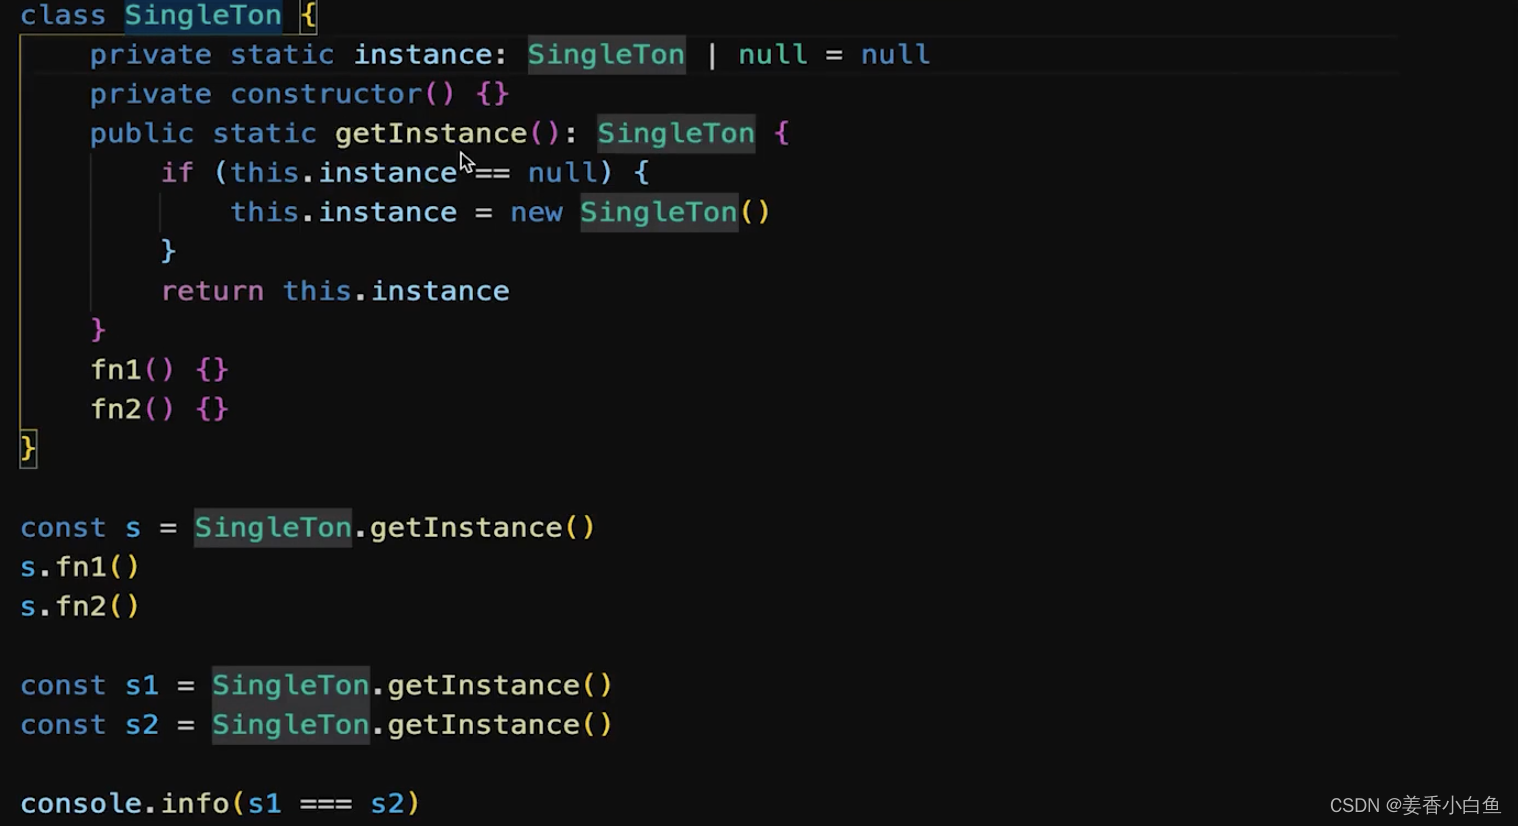Image resolution: width=1518 pixels, height=826 pixels.
Task: Click the getInstance method name in its definition
Action: point(431,133)
